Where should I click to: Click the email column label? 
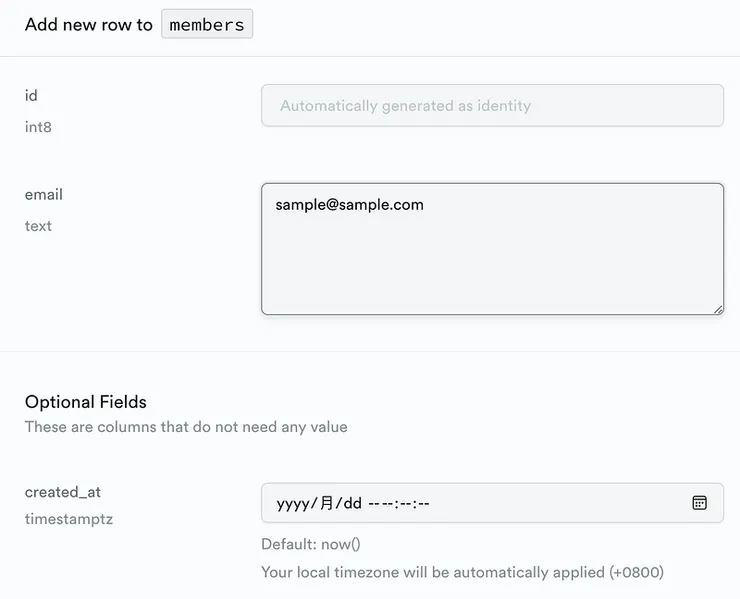44,195
